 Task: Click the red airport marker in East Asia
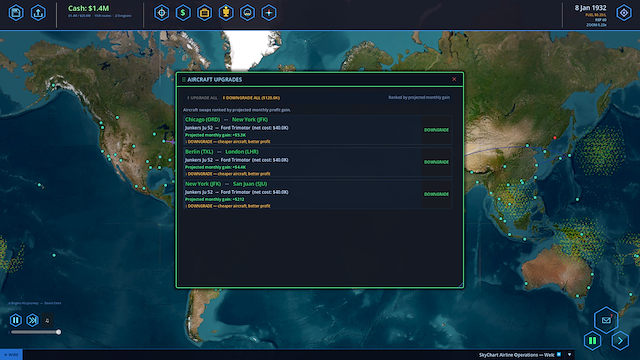coord(555,138)
